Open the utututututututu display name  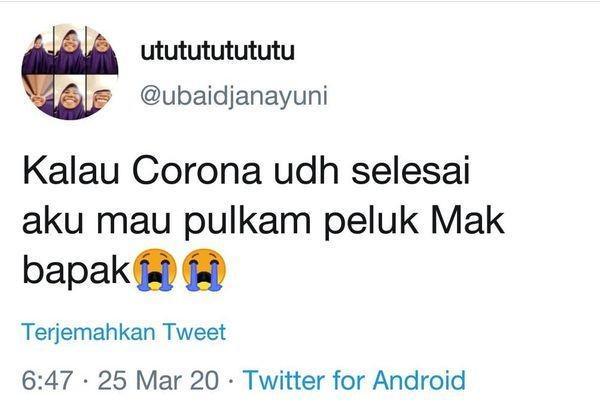217,51
